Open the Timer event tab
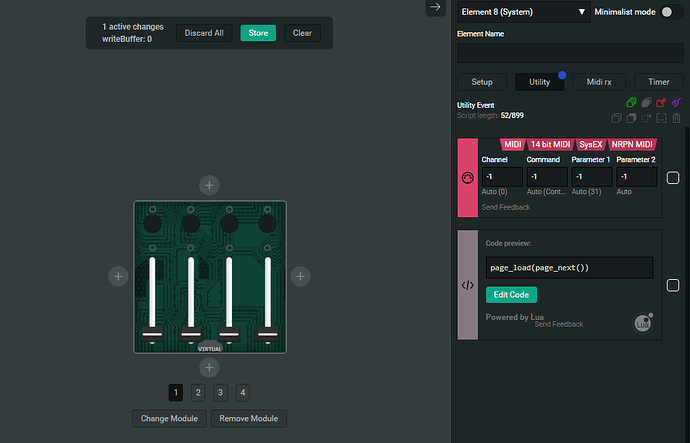This screenshot has height=443, width=690. pos(658,82)
